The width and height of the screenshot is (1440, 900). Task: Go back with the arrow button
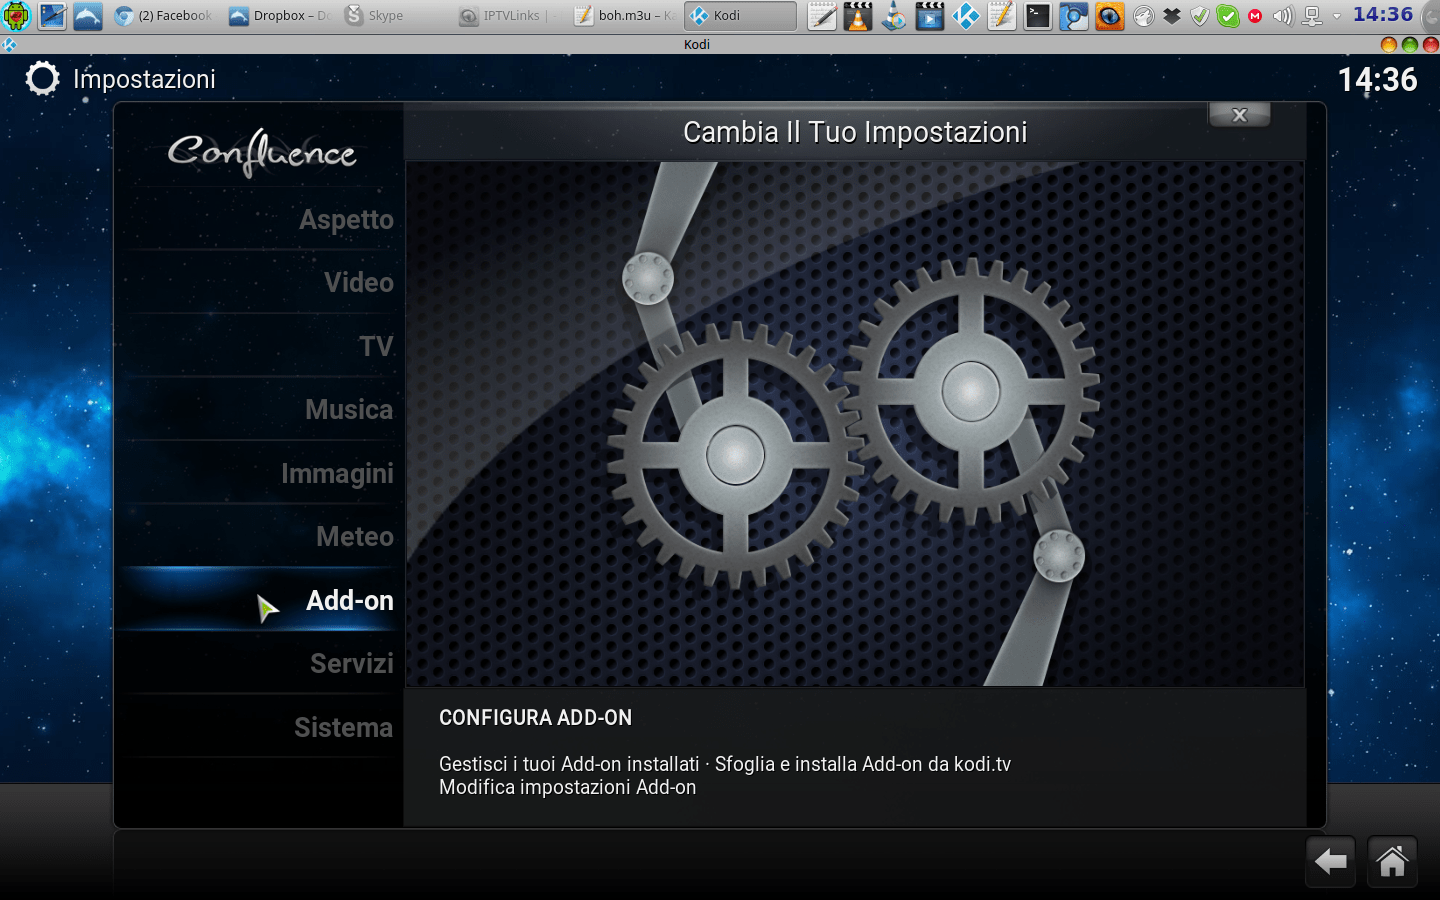pyautogui.click(x=1330, y=861)
